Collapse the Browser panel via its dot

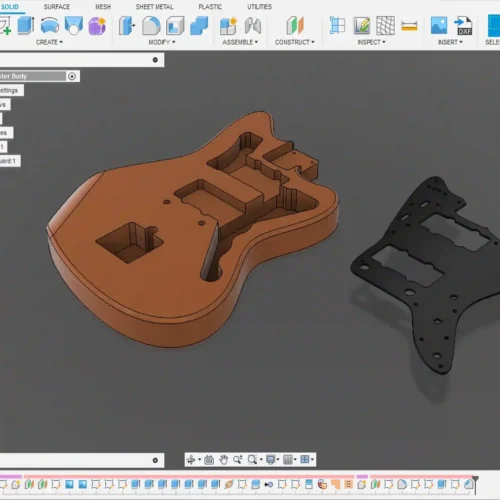(155, 60)
